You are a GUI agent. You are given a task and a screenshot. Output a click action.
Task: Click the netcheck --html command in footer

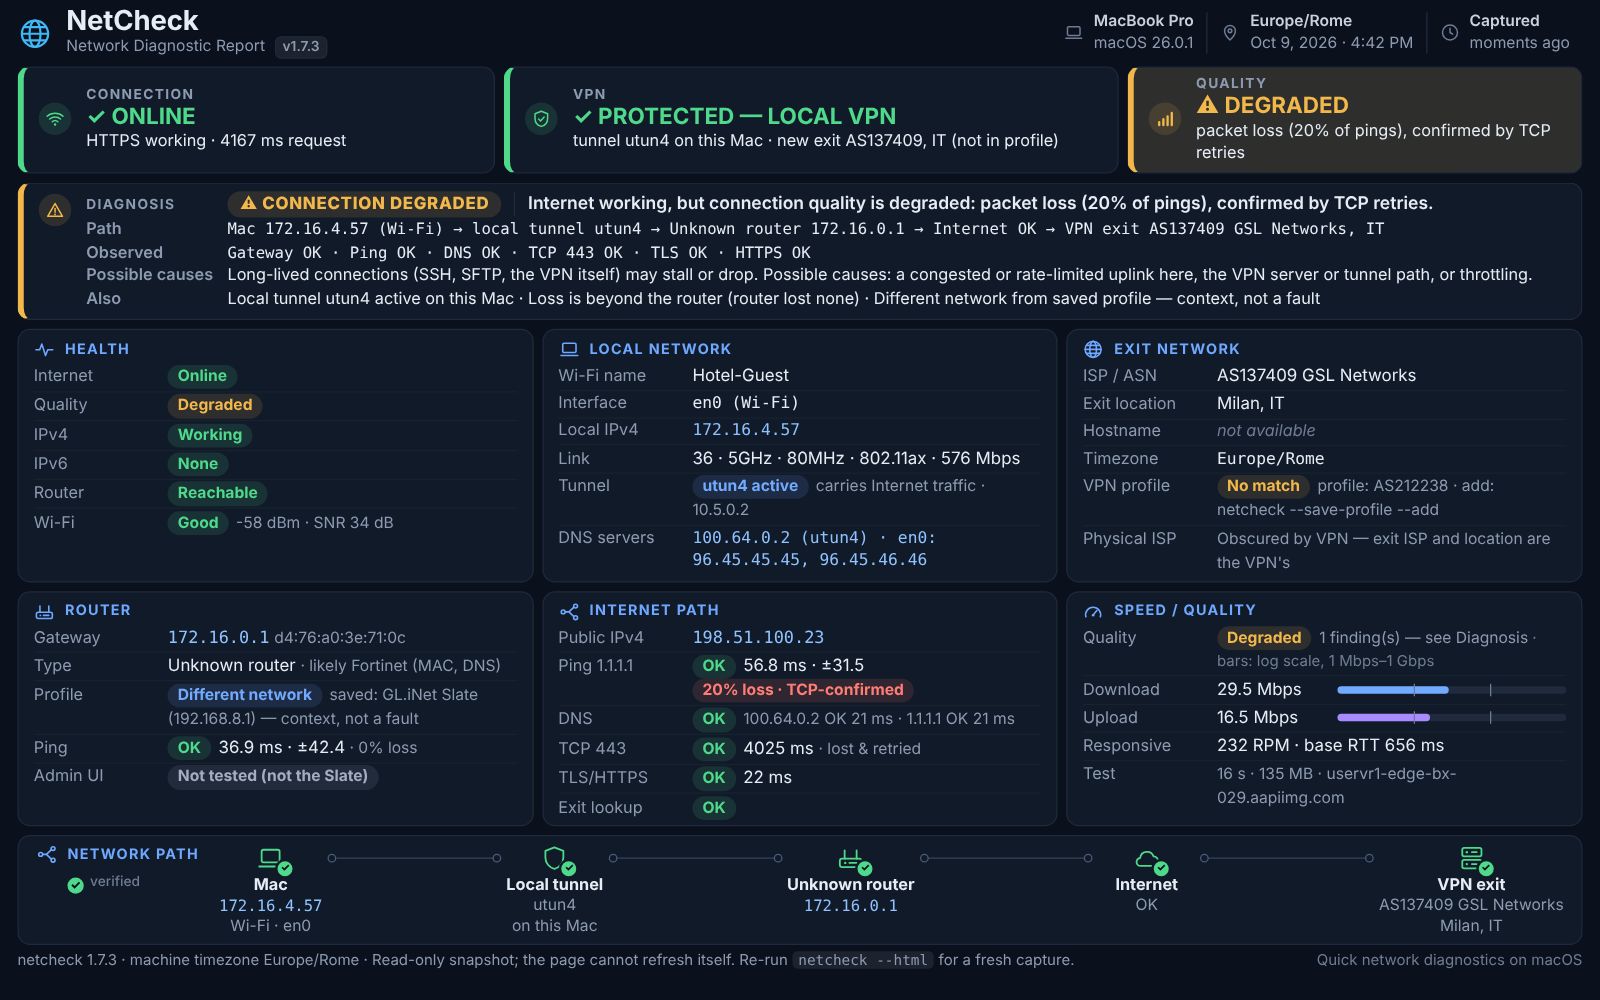point(863,961)
